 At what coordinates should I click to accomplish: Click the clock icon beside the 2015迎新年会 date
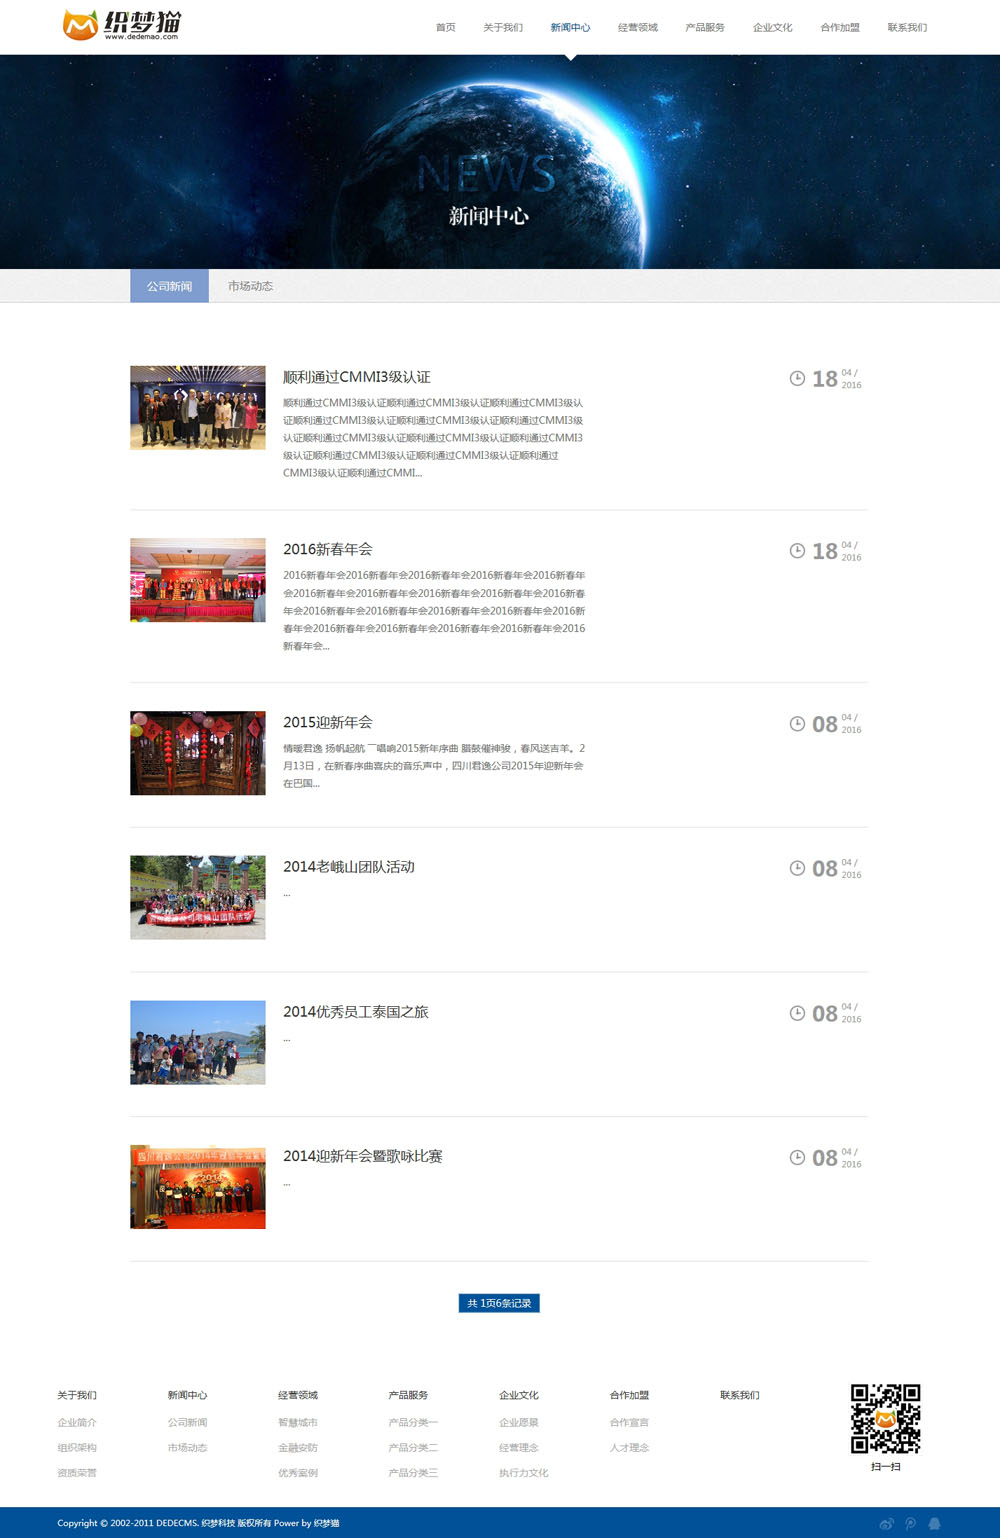[797, 724]
